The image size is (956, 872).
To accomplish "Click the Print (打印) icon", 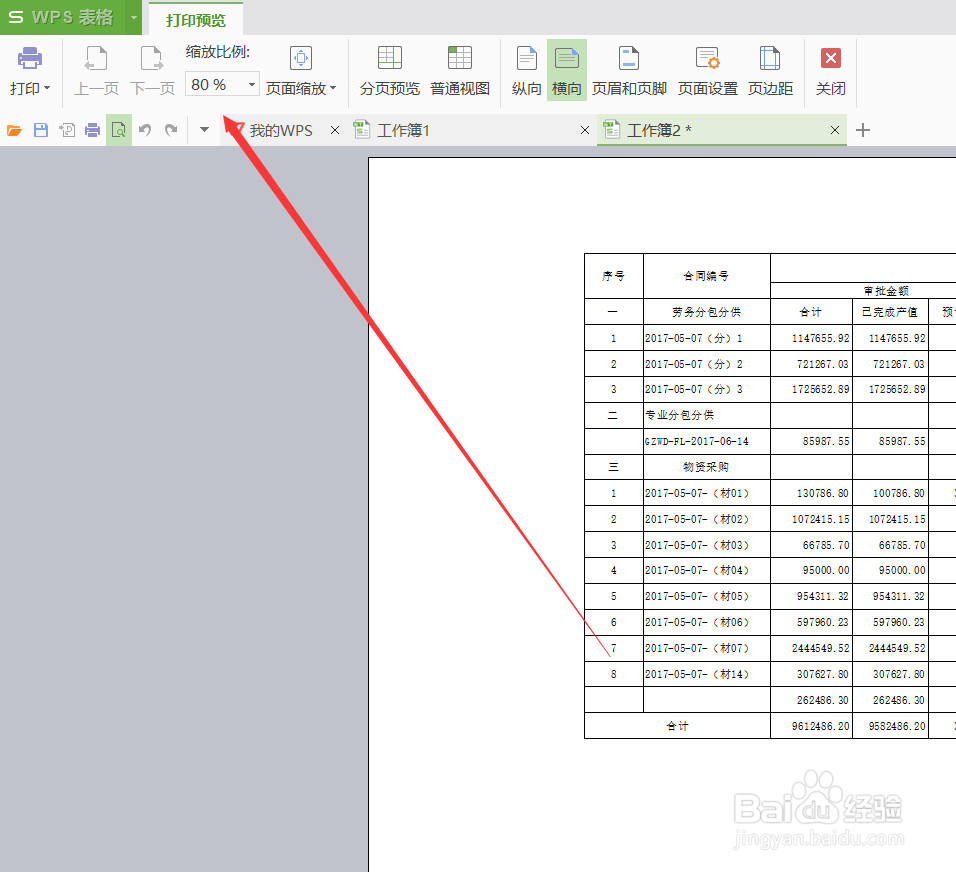I will 29,59.
